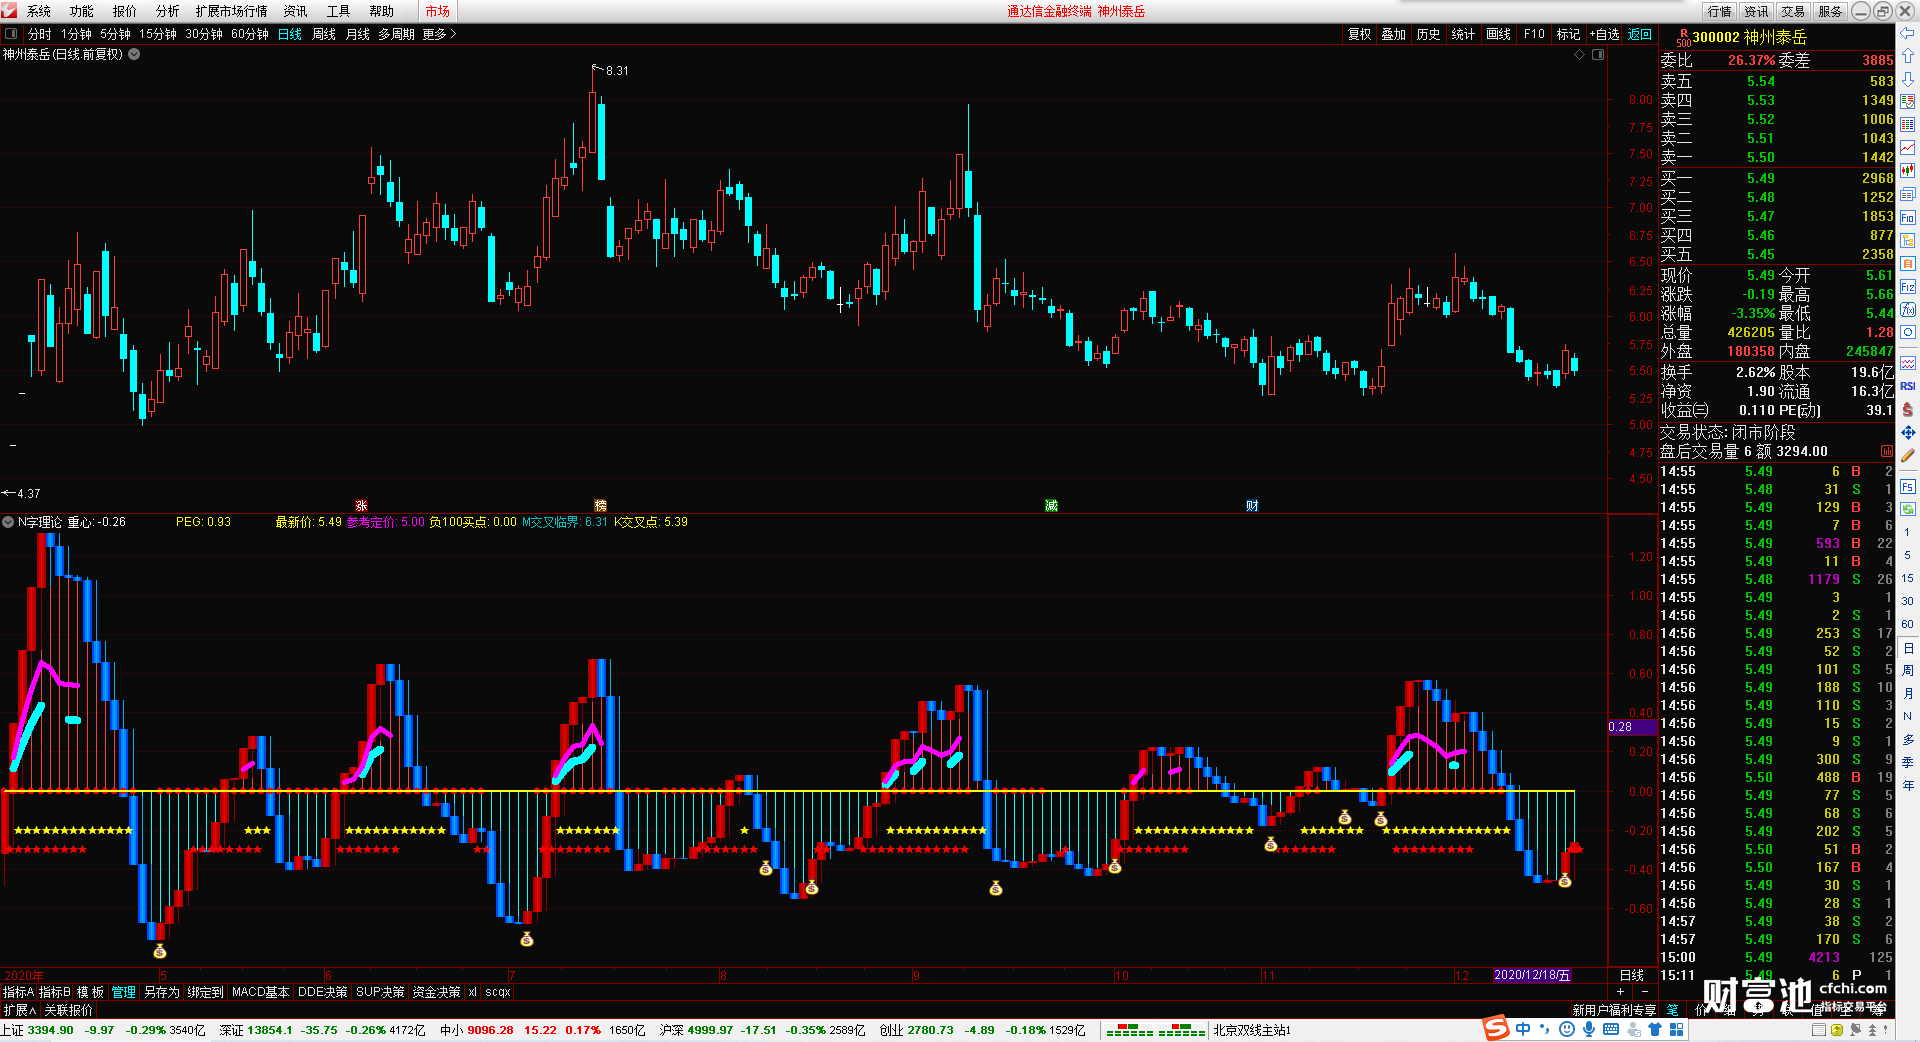Open the quote list icon with checkmark
This screenshot has width=1920, height=1042.
click(x=1908, y=102)
